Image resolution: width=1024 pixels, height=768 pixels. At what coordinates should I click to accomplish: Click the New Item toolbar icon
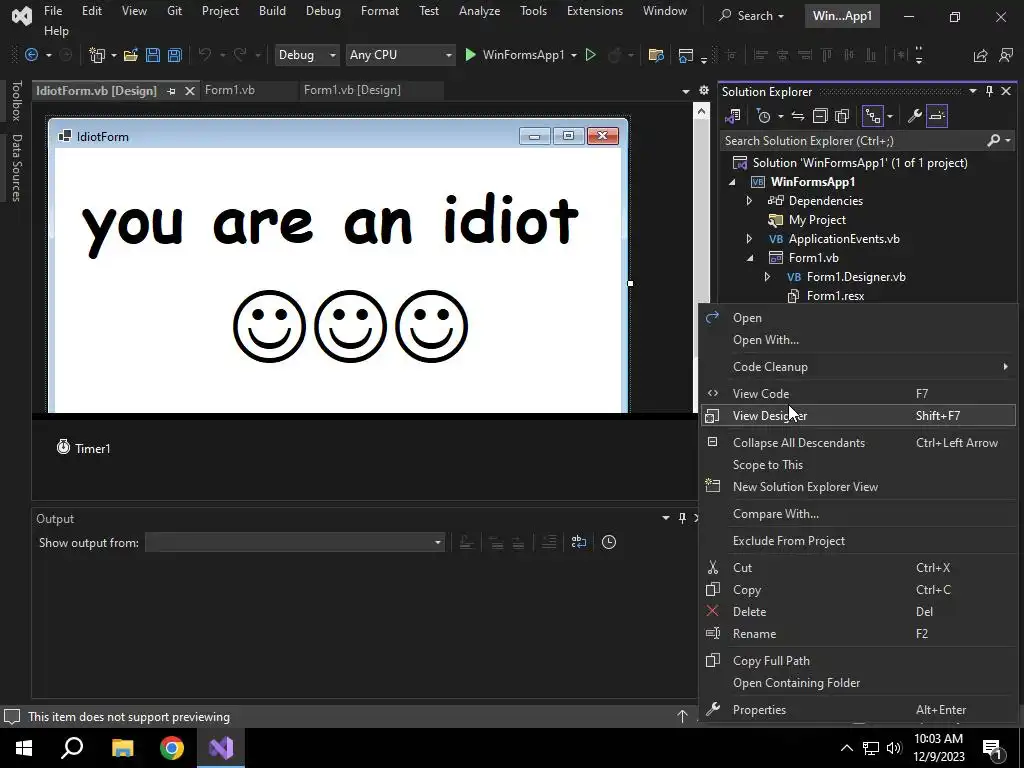click(x=97, y=56)
